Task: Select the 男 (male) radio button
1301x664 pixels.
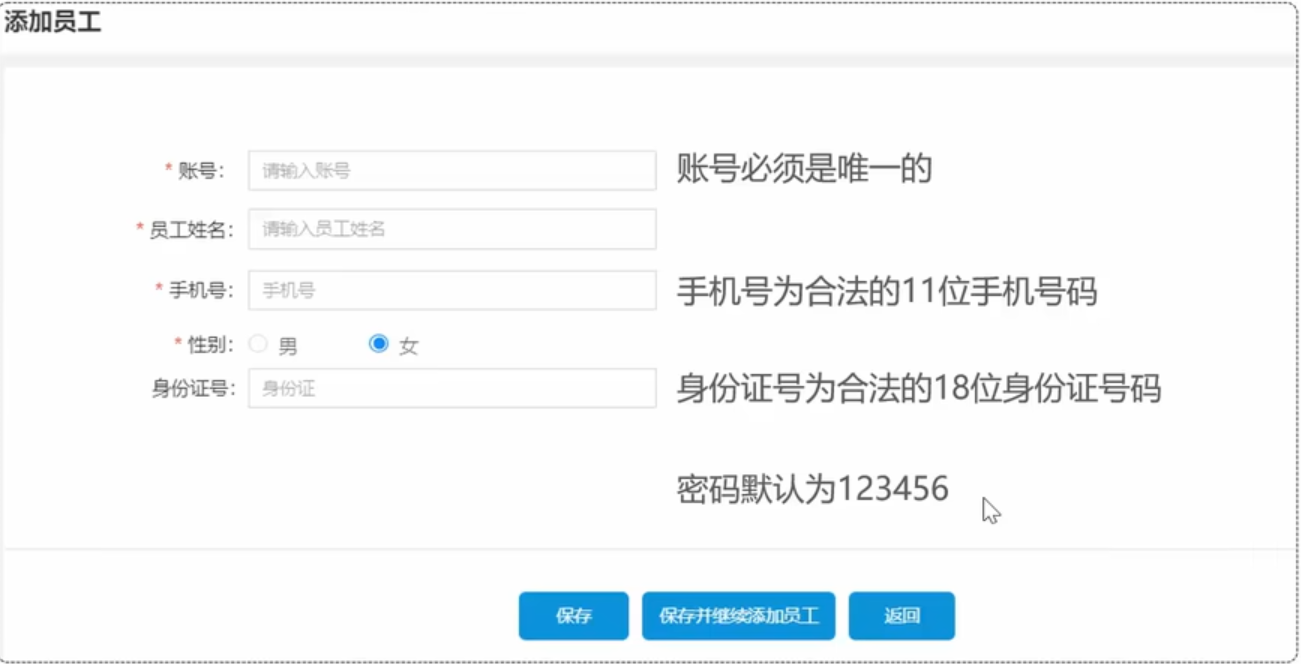Action: coord(259,343)
